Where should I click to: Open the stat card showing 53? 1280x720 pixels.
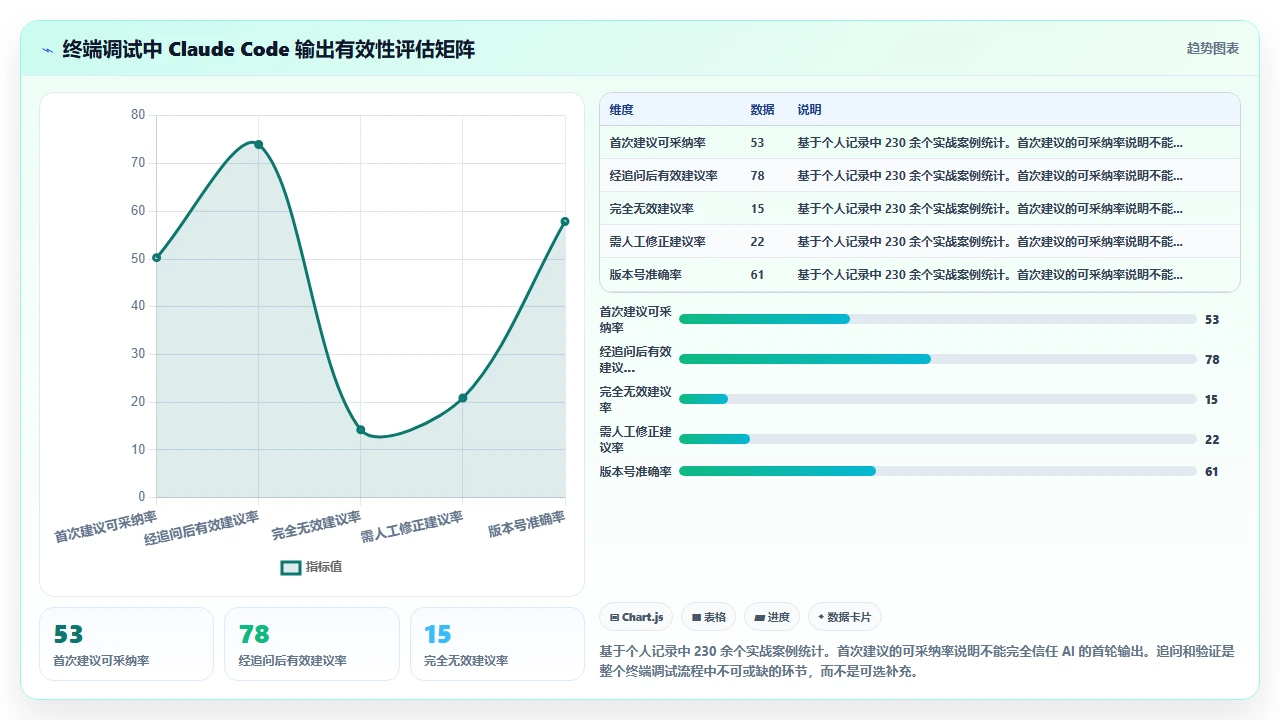pyautogui.click(x=126, y=644)
